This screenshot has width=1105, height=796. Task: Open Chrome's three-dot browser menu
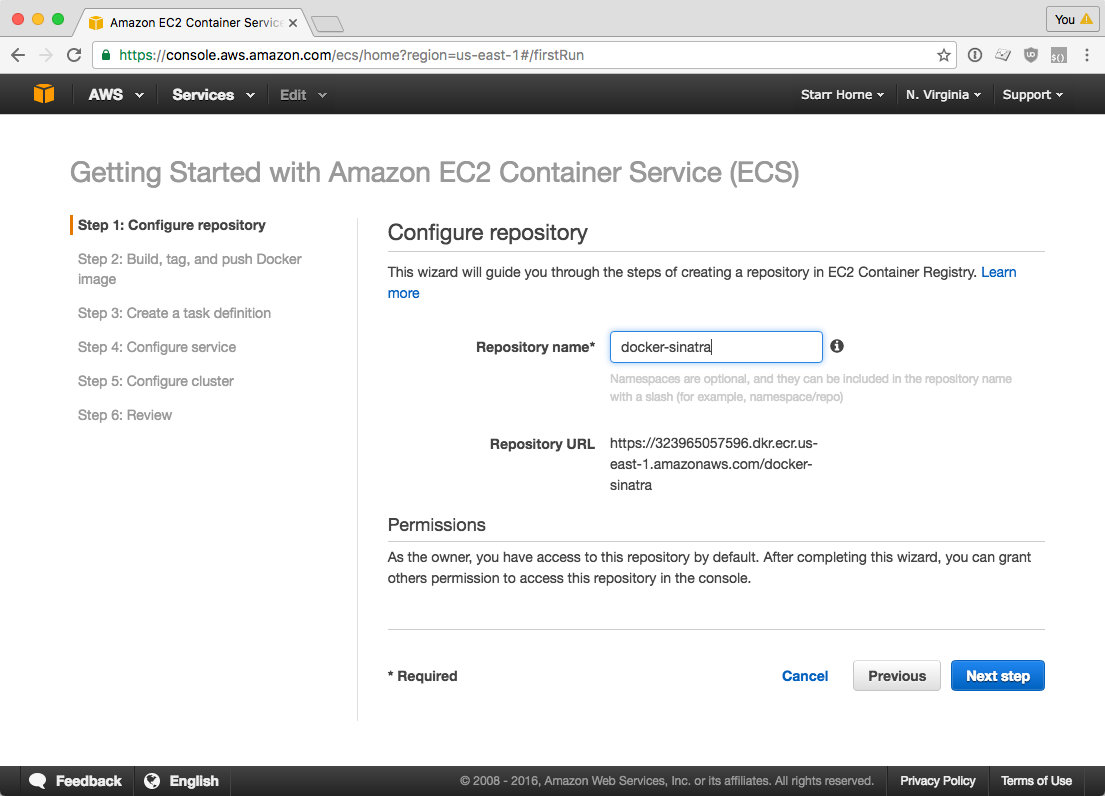tap(1086, 55)
